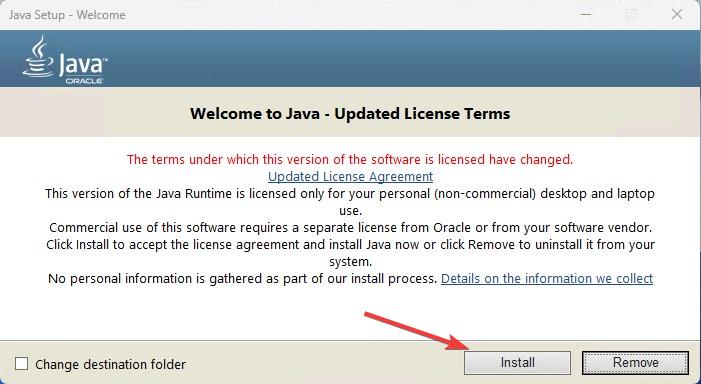Click the ORACLE wordmark under the logo

tap(84, 81)
